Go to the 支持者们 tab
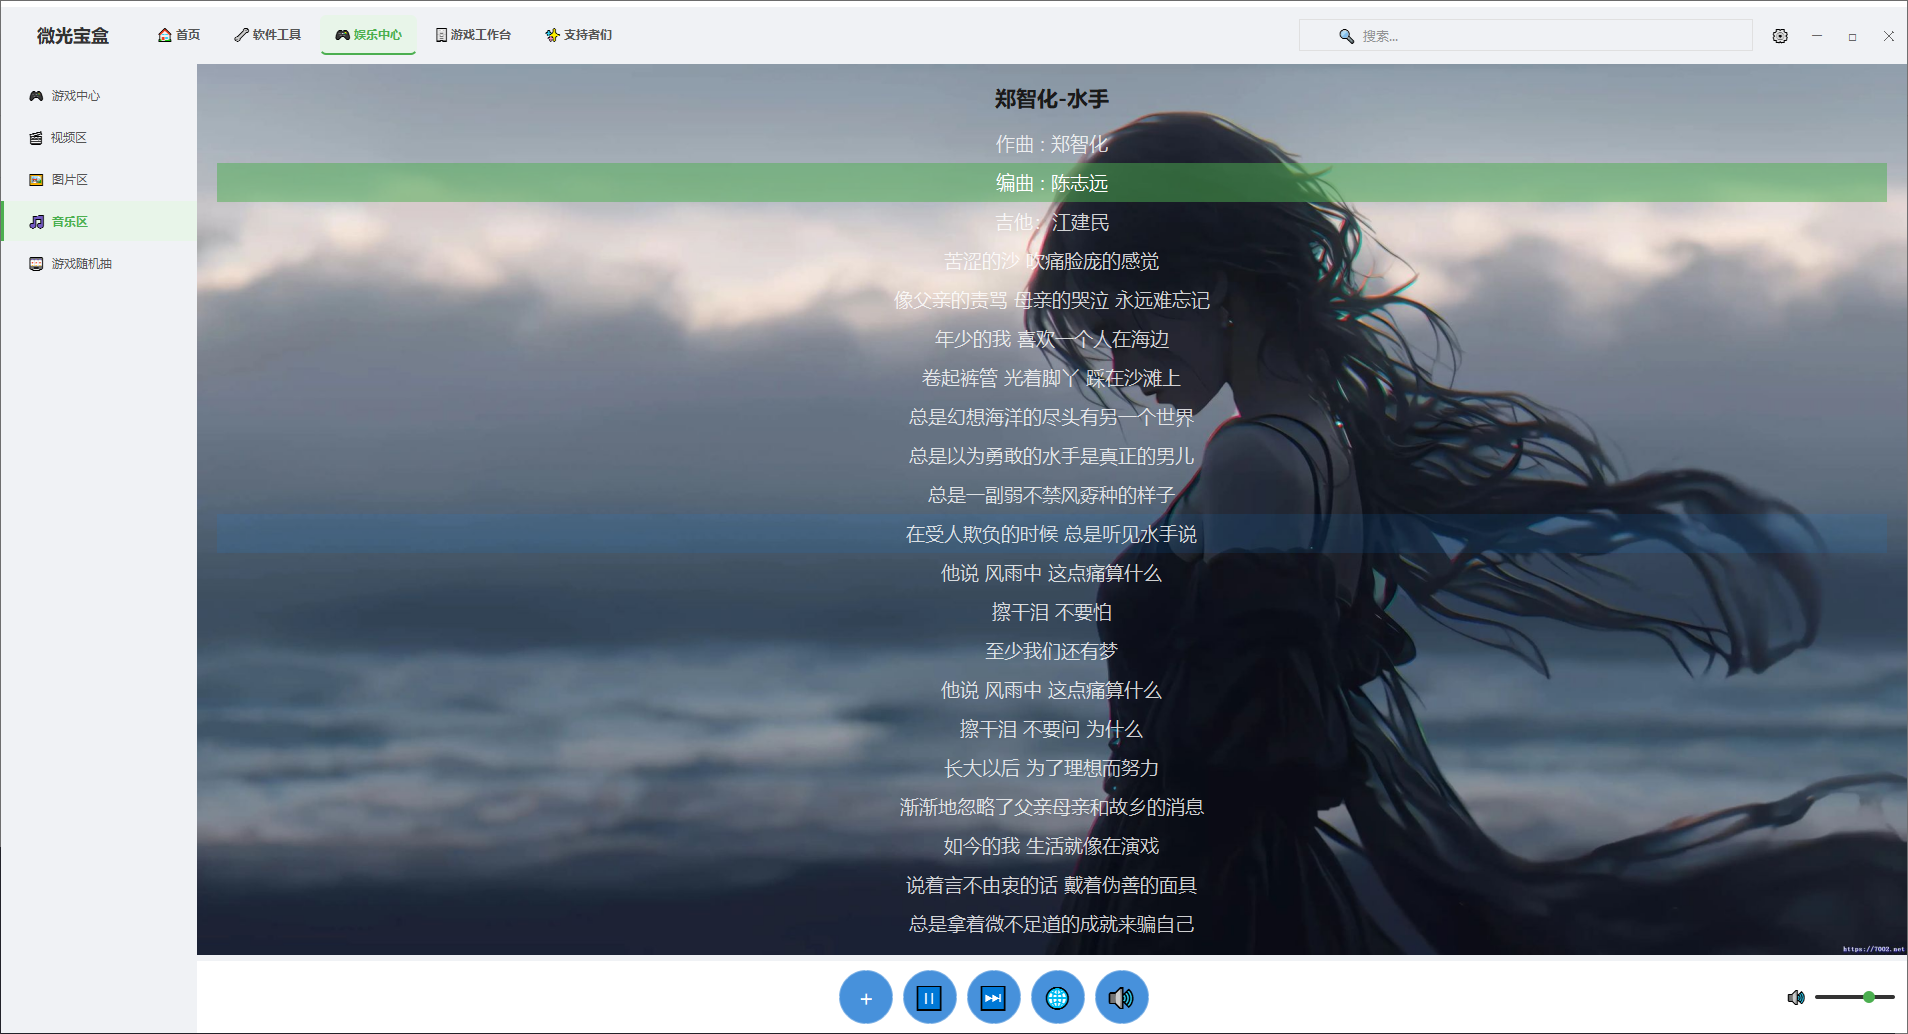 coord(578,35)
